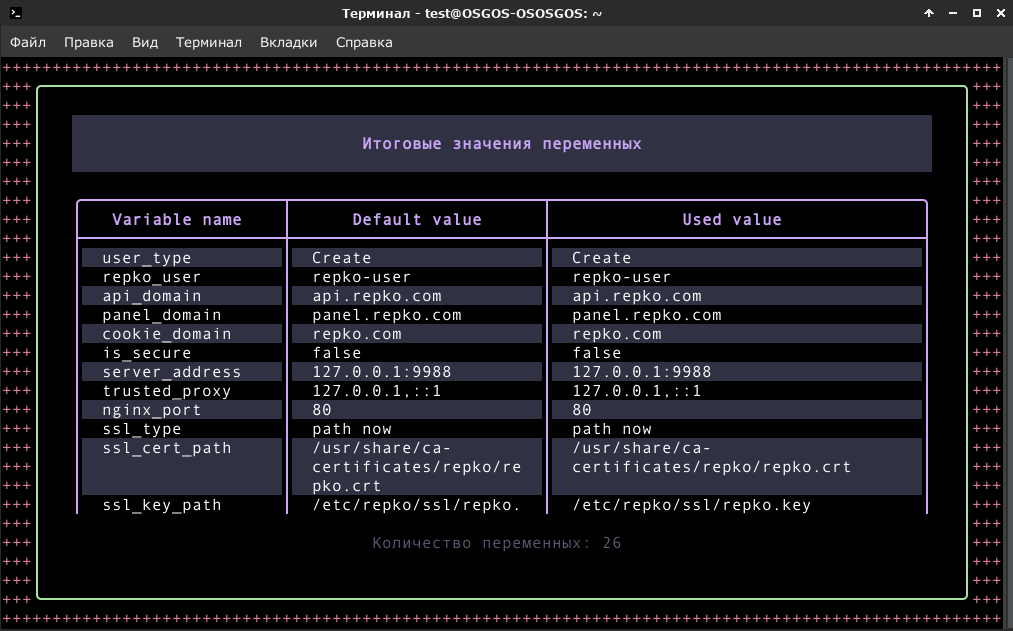The width and height of the screenshot is (1013, 631).
Task: Open the Справка menu
Action: coord(364,43)
